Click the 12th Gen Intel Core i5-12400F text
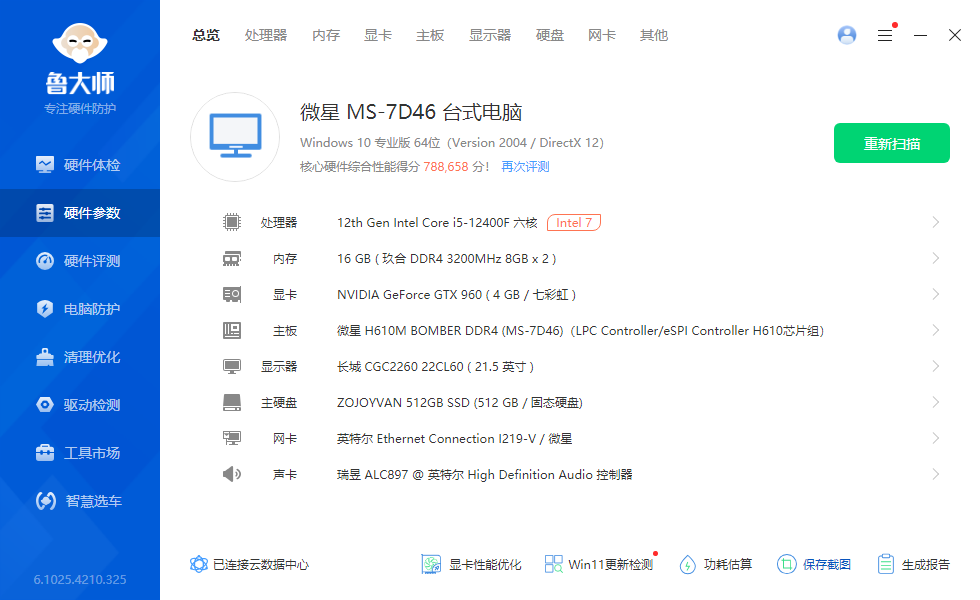980x600 pixels. [437, 222]
